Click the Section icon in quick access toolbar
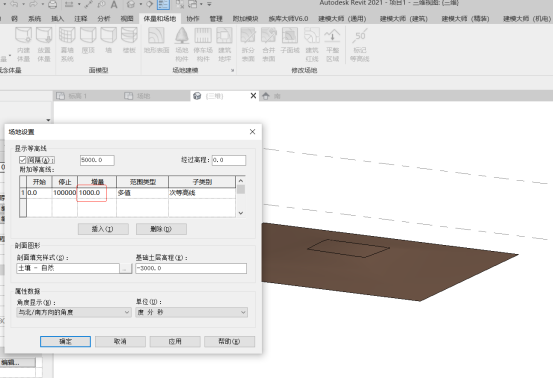 click(x=150, y=4)
